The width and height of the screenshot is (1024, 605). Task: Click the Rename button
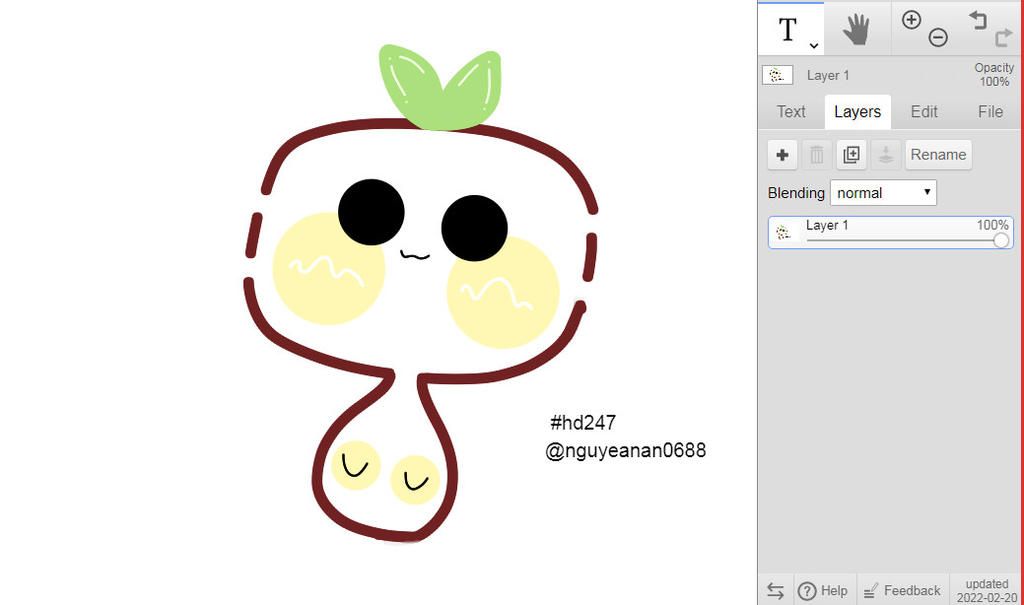click(x=938, y=155)
